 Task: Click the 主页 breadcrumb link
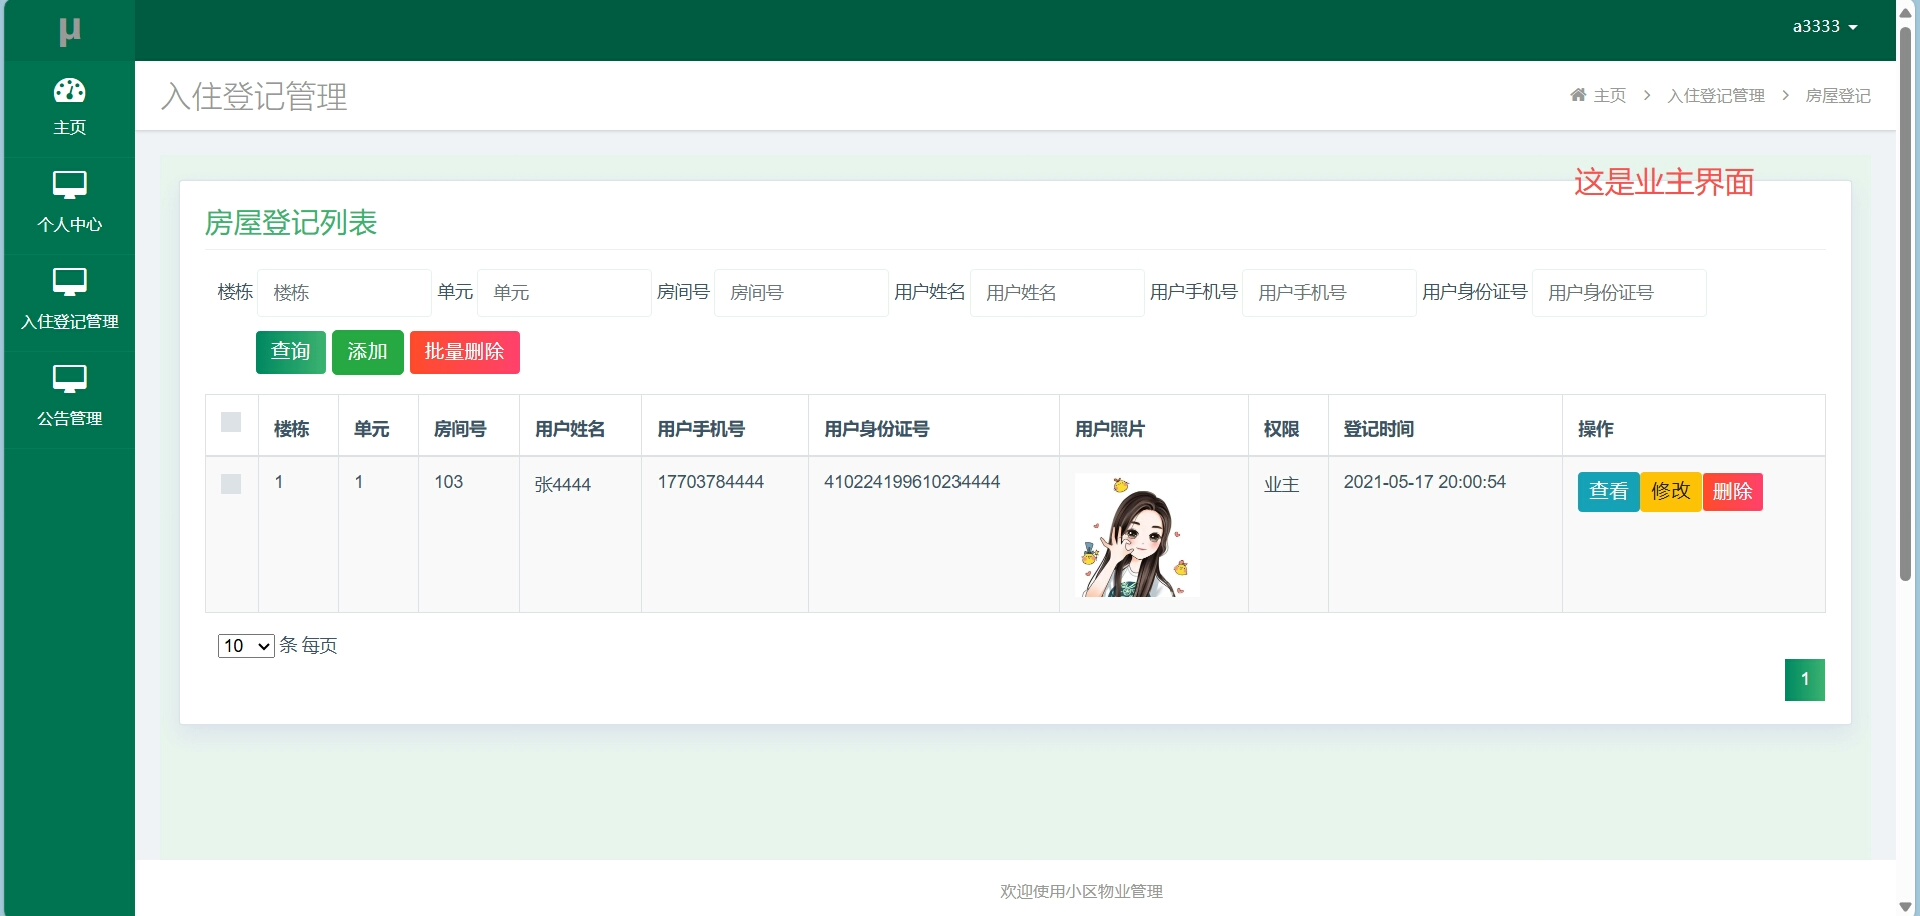pos(1610,96)
